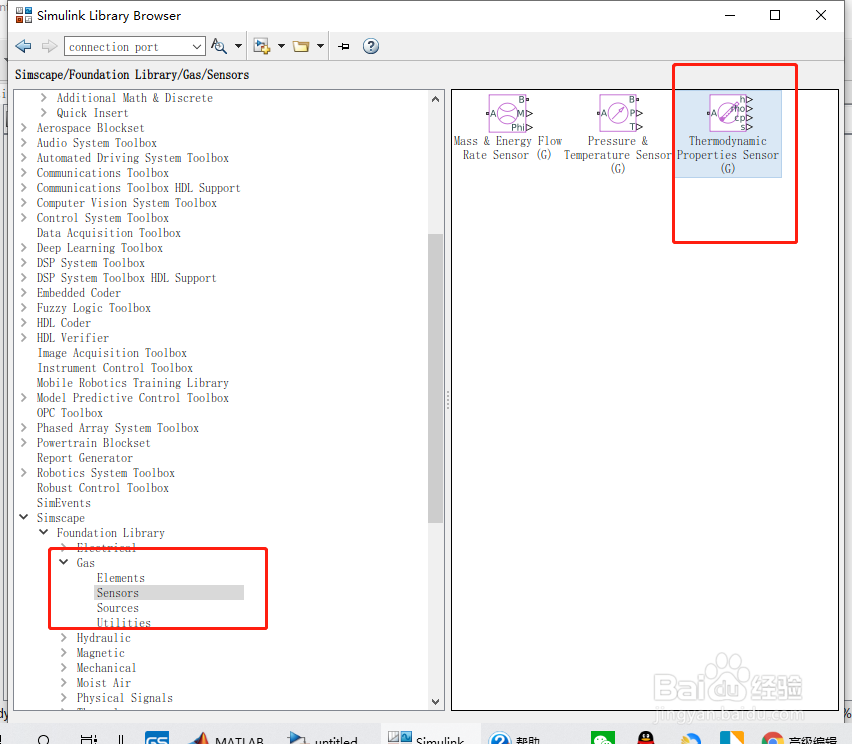Expand HDL Coder node
852x744 pixels.
pyautogui.click(x=23, y=323)
